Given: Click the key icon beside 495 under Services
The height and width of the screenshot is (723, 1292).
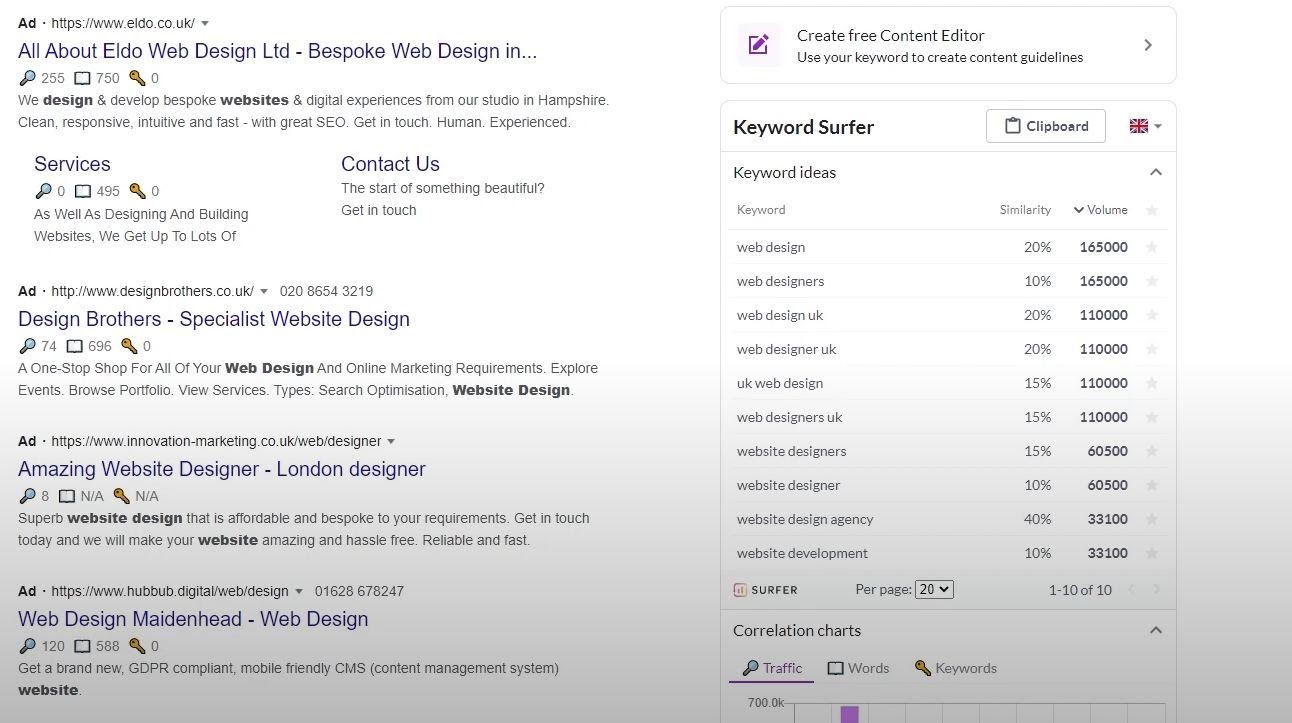Looking at the screenshot, I should (x=138, y=191).
